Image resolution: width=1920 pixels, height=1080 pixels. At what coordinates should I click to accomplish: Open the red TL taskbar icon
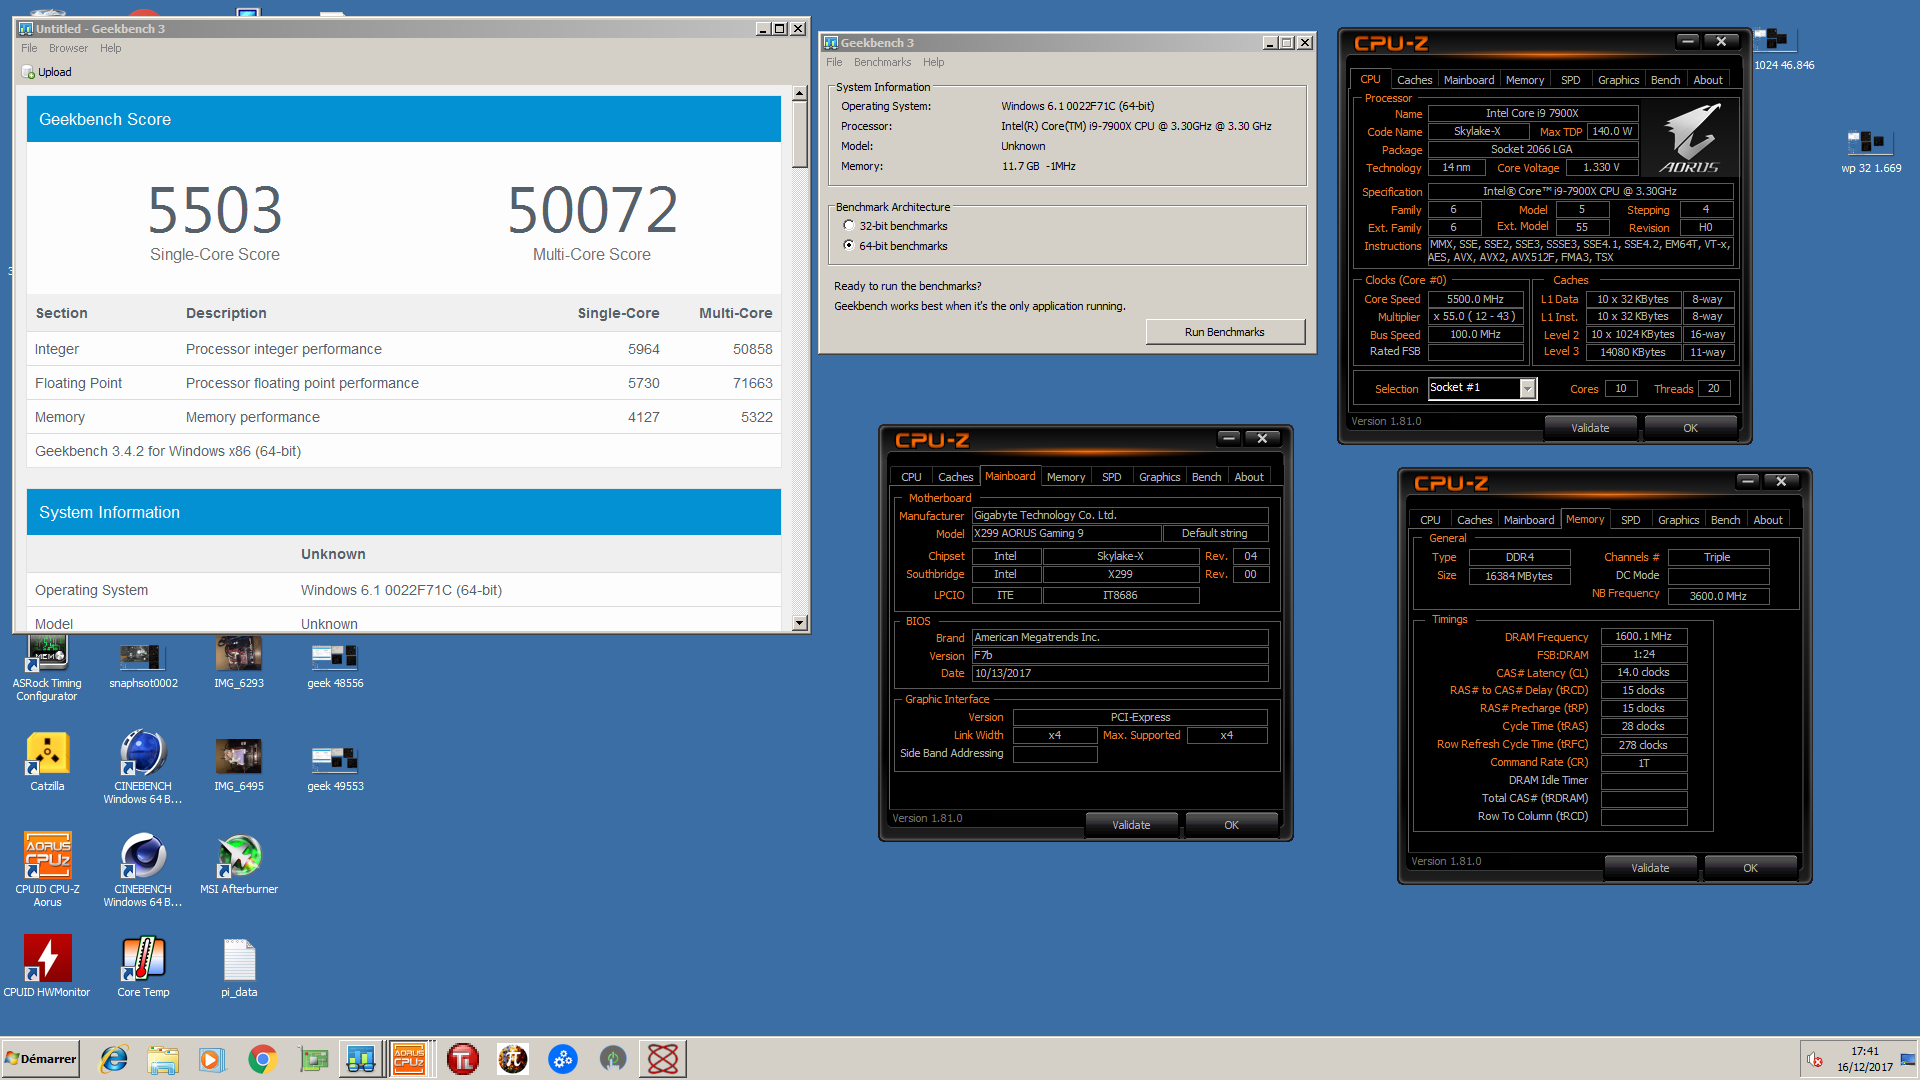click(x=462, y=1059)
